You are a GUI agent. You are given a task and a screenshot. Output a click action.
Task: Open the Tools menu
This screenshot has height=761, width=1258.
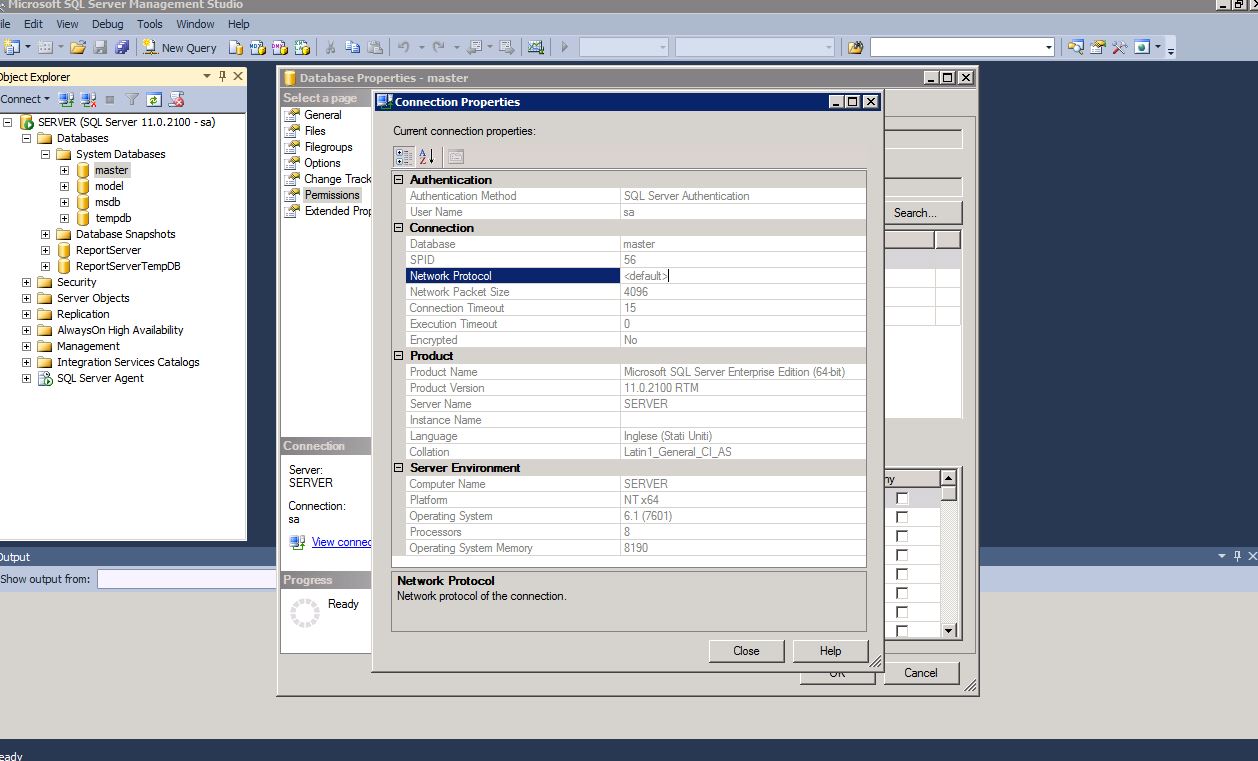[150, 24]
